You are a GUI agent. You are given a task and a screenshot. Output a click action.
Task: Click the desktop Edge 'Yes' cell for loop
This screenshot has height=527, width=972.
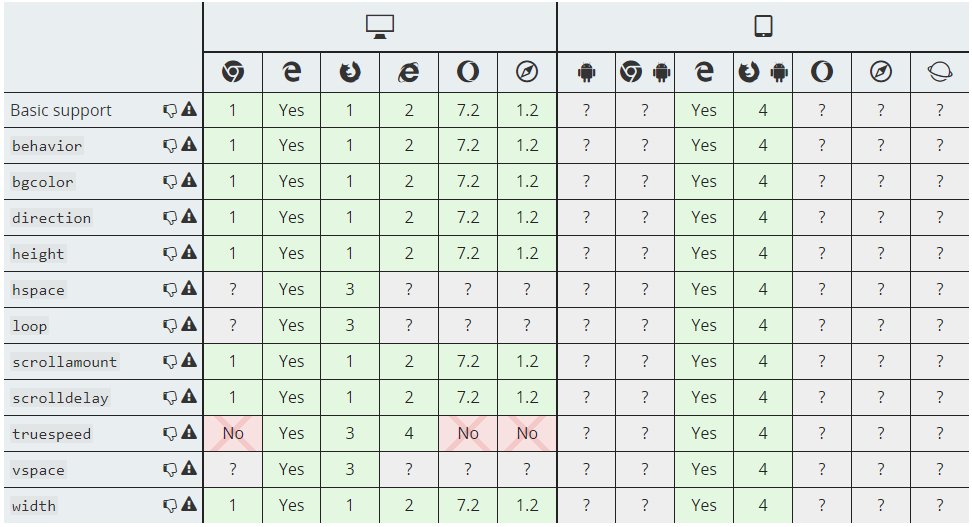point(291,325)
